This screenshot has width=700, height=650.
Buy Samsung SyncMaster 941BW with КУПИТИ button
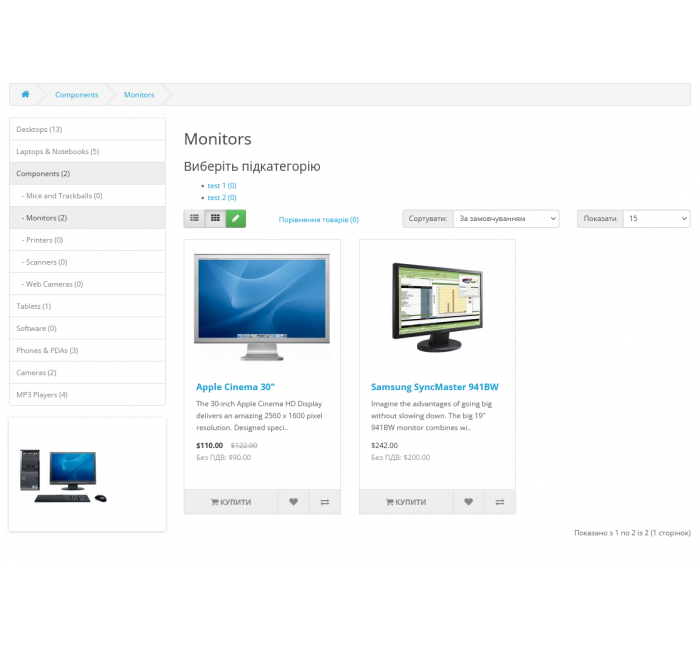[x=406, y=502]
